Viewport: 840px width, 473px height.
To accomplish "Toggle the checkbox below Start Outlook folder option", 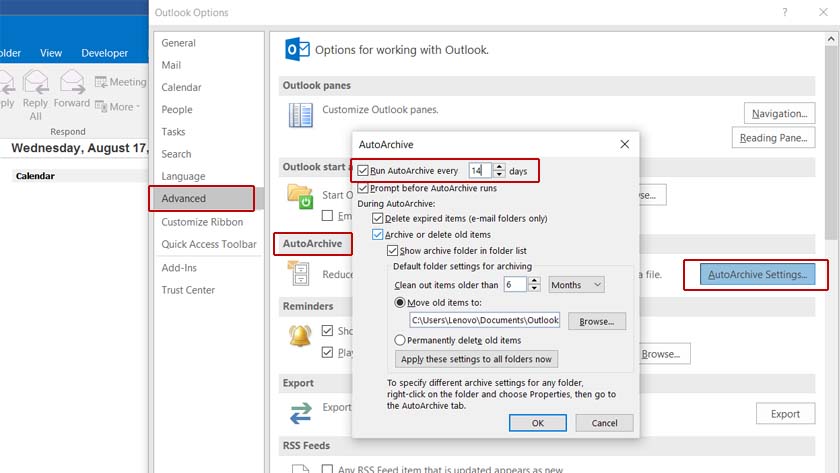I will point(327,215).
